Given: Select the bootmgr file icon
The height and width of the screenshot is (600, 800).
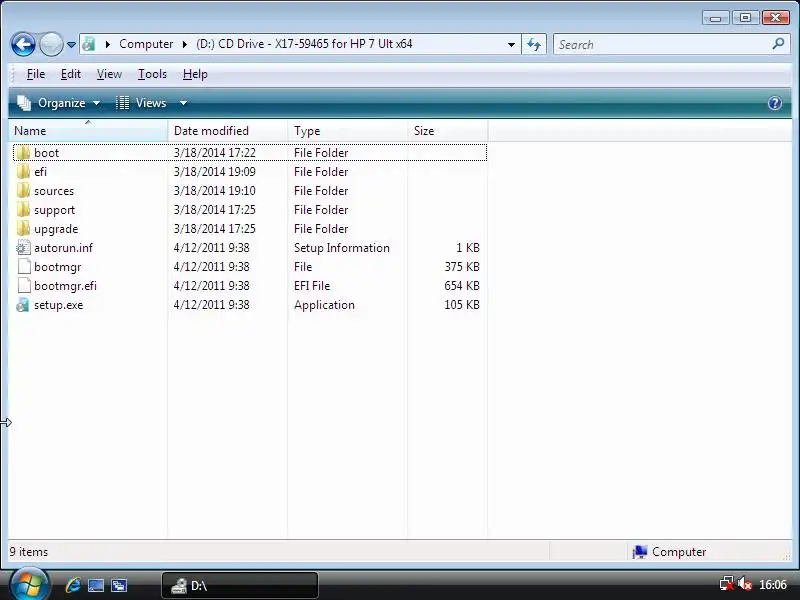Looking at the screenshot, I should pos(23,267).
